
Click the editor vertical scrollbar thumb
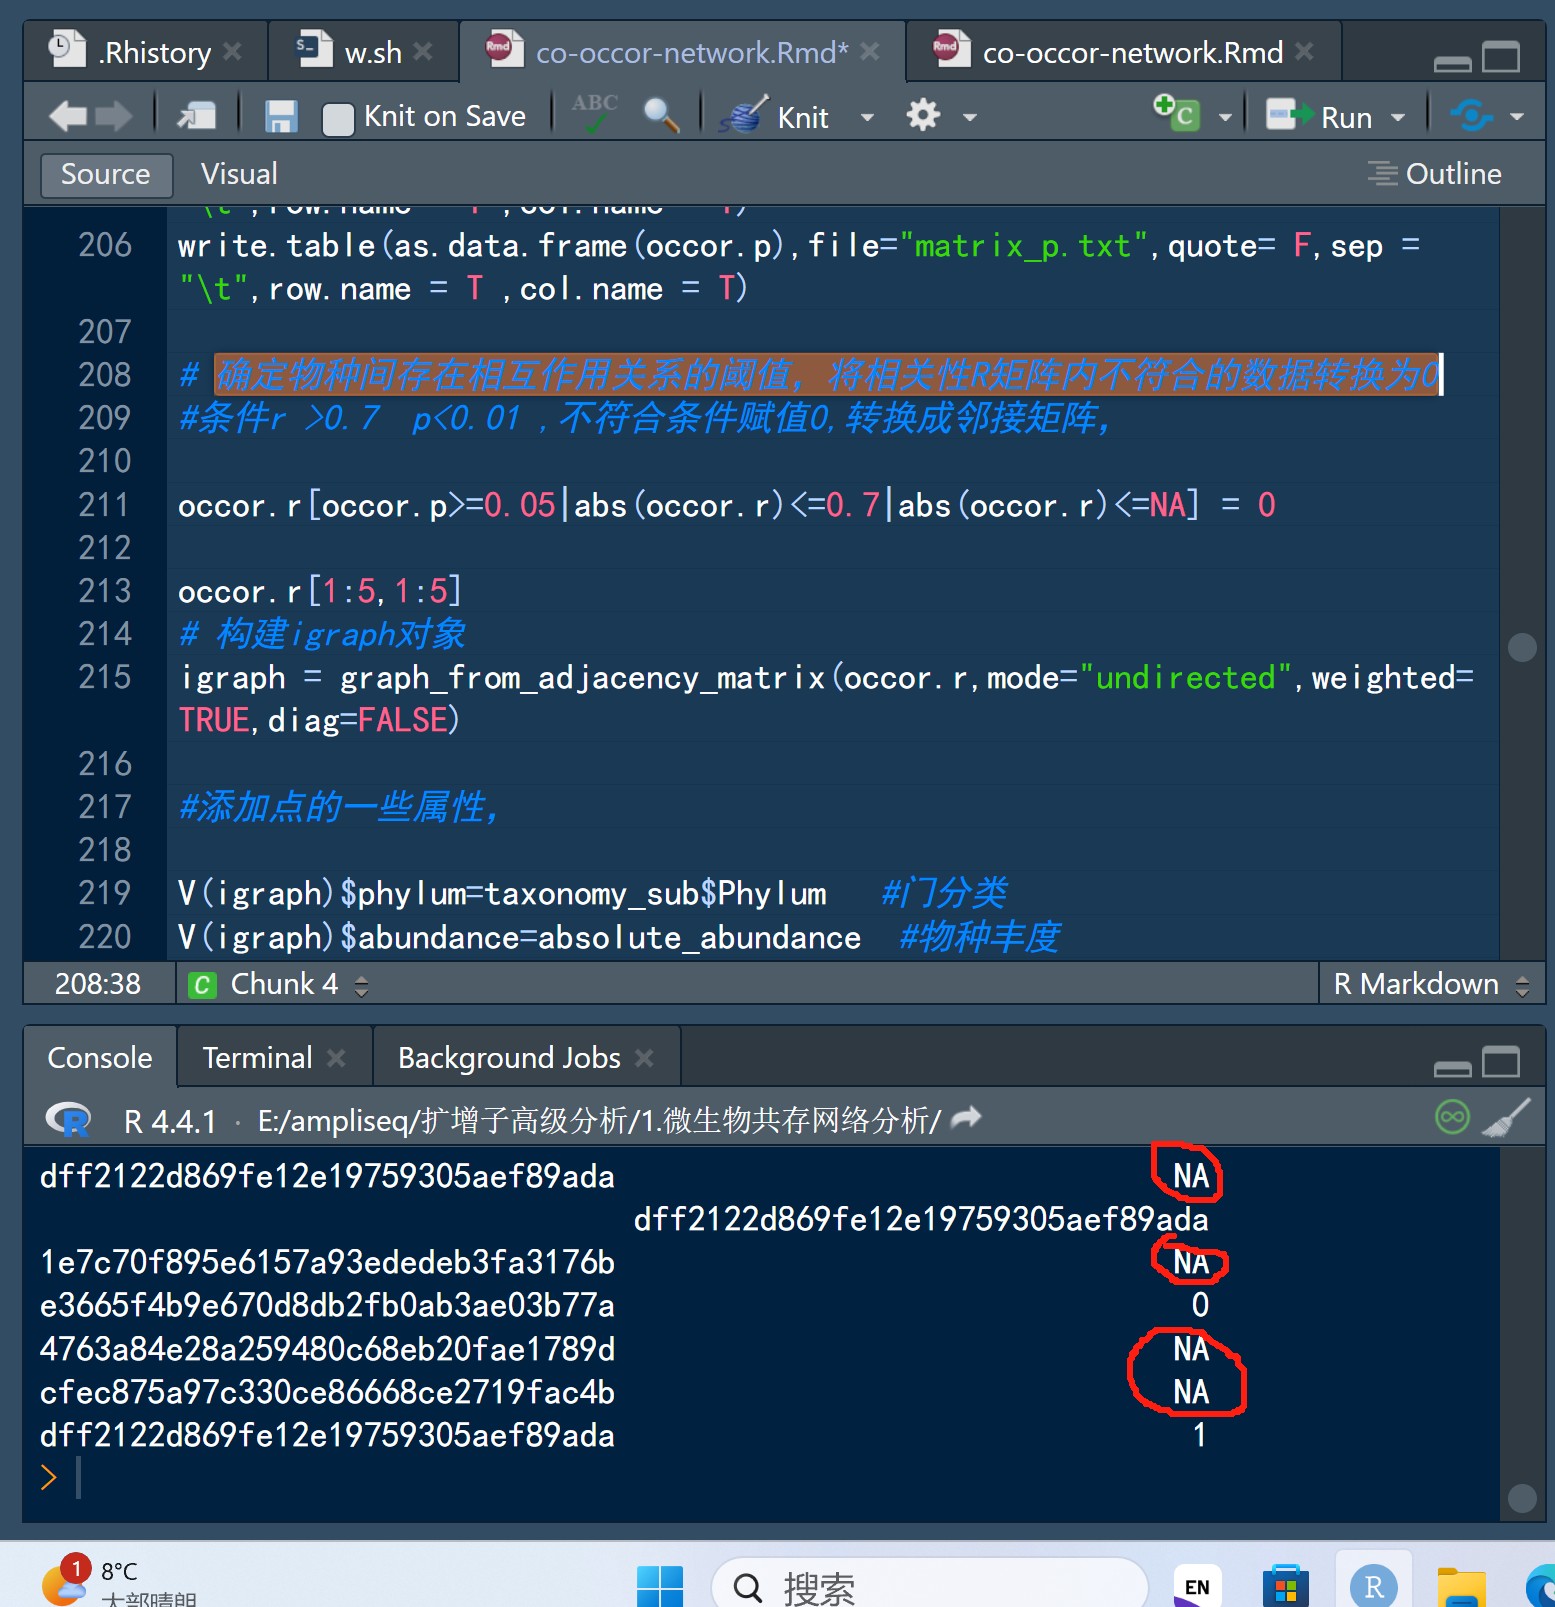click(1522, 648)
